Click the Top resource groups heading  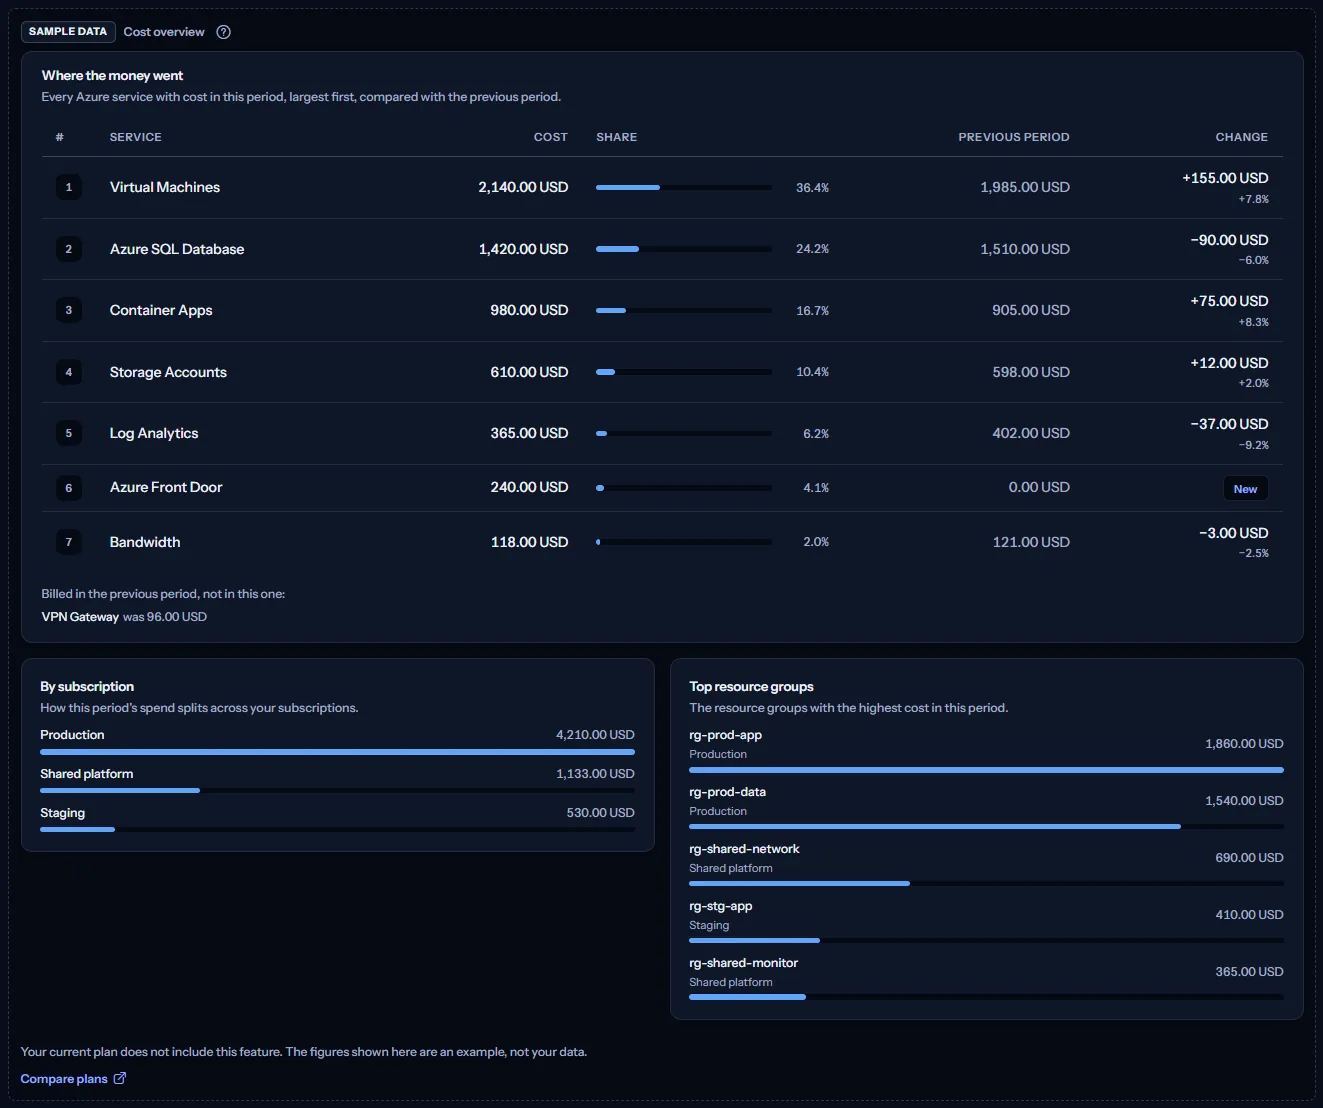click(751, 687)
